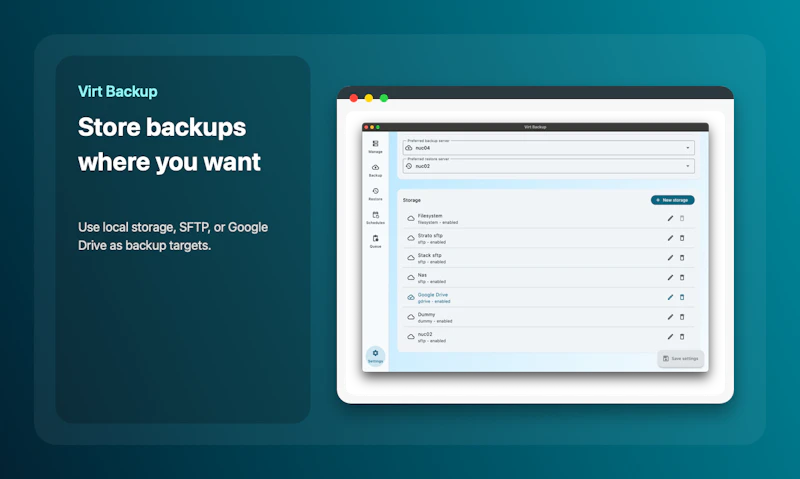The image size is (800, 479).
Task: Open the Queue section in sidebar
Action: click(x=376, y=241)
